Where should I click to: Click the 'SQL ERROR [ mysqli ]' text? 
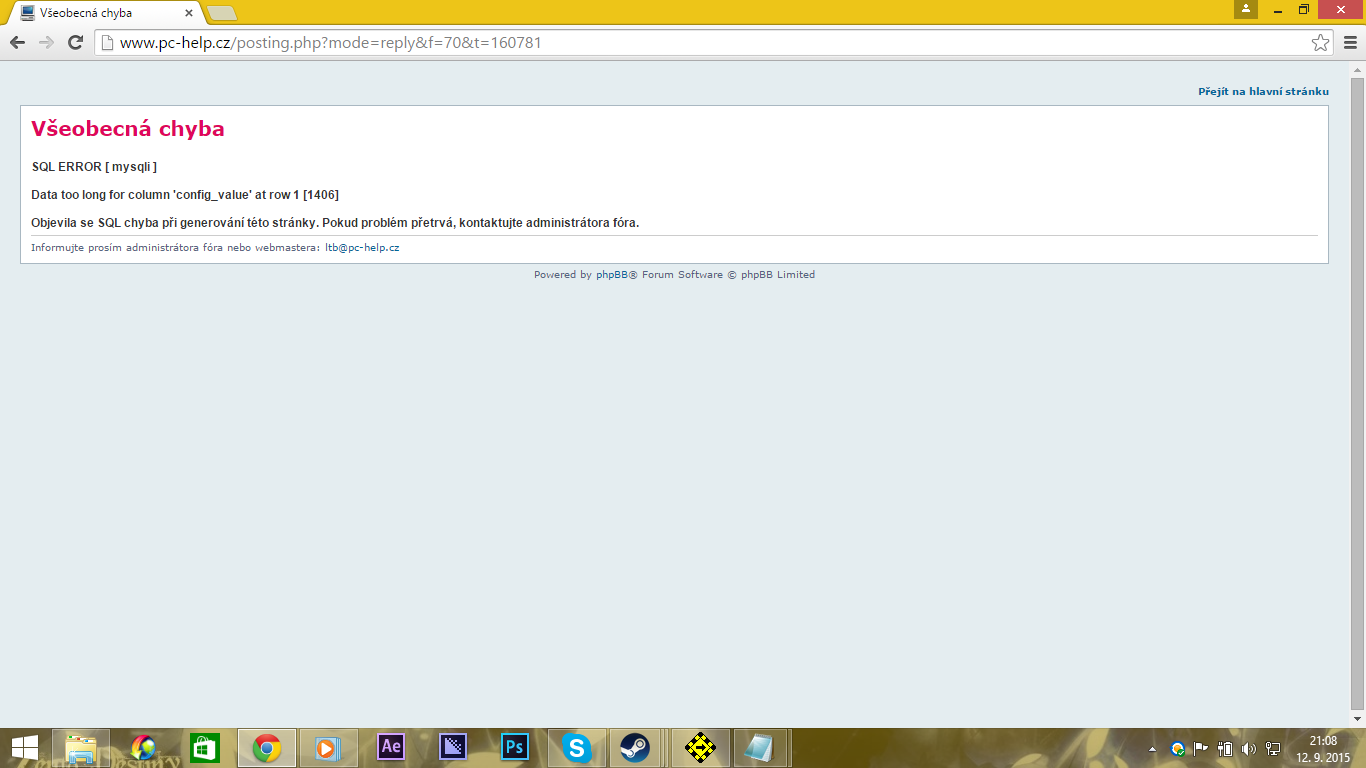click(94, 167)
